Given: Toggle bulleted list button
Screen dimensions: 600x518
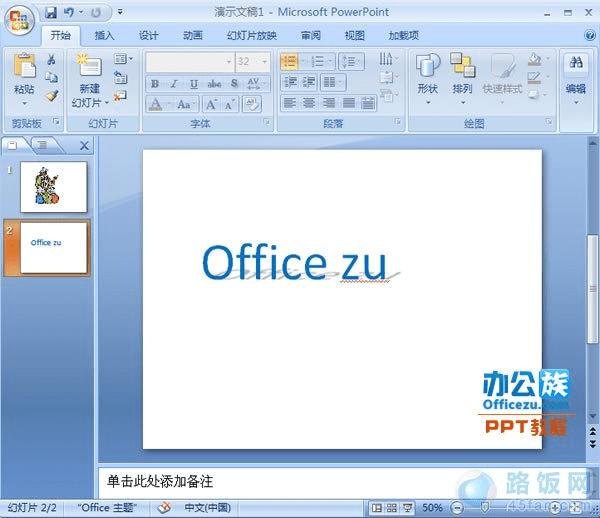Looking at the screenshot, I should 289,61.
